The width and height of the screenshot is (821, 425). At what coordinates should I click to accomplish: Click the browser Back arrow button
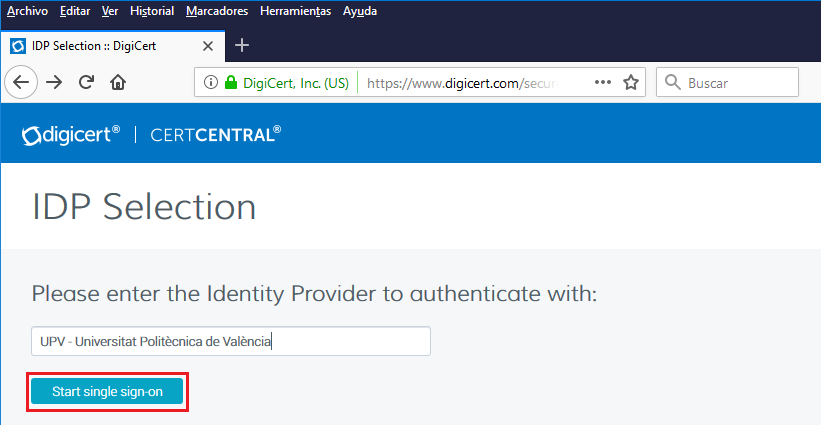[22, 83]
